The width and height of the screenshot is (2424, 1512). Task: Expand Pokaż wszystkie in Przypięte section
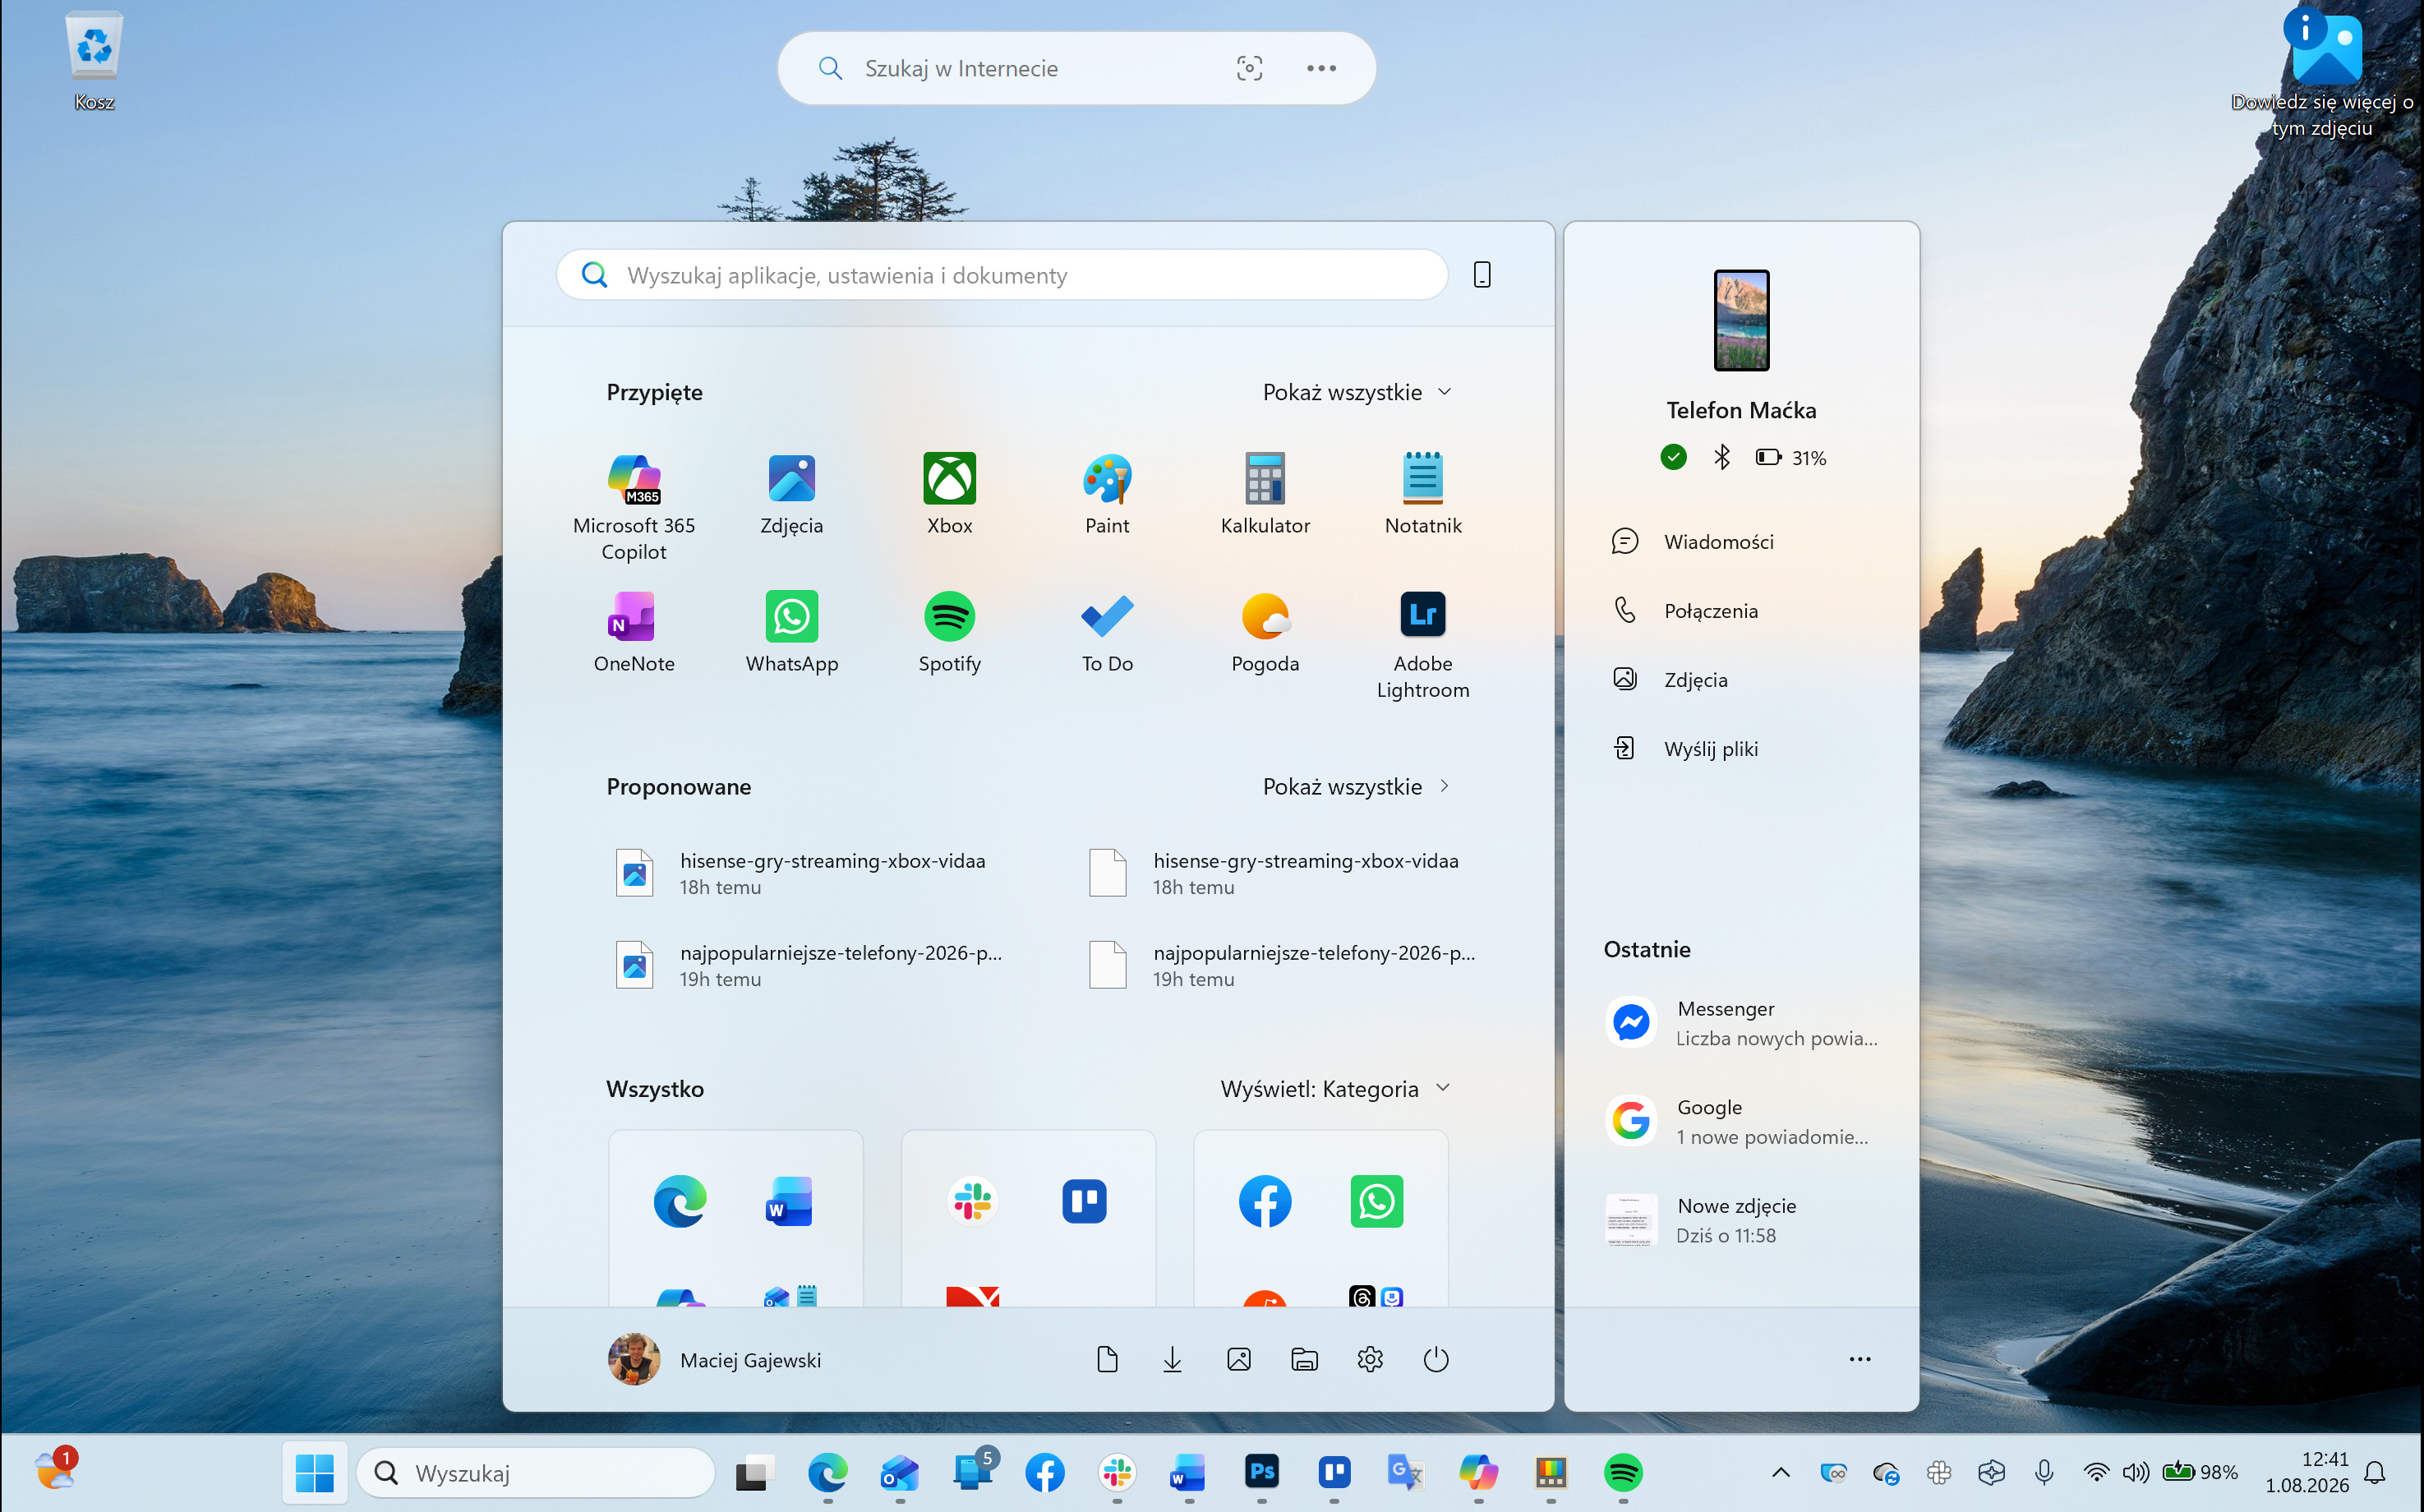click(1356, 392)
